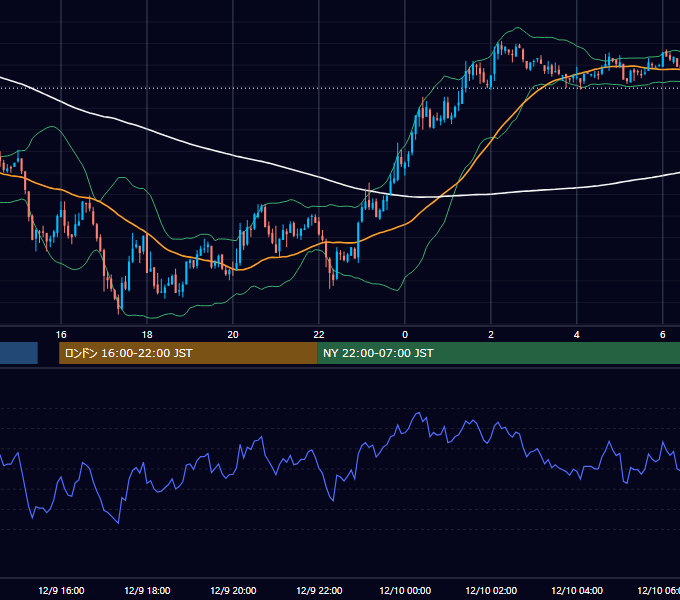Click the blue session bar before ロンドン
The width and height of the screenshot is (680, 600).
19,353
